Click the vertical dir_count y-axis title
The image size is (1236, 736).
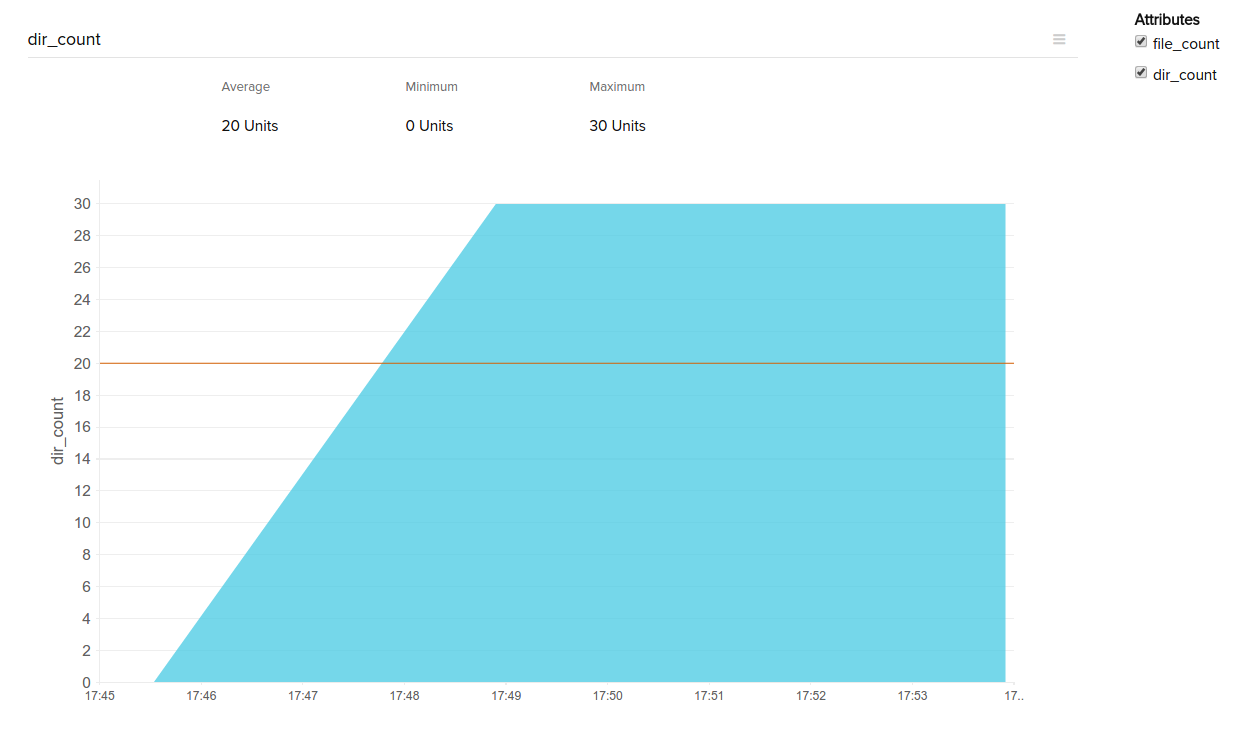tap(58, 431)
